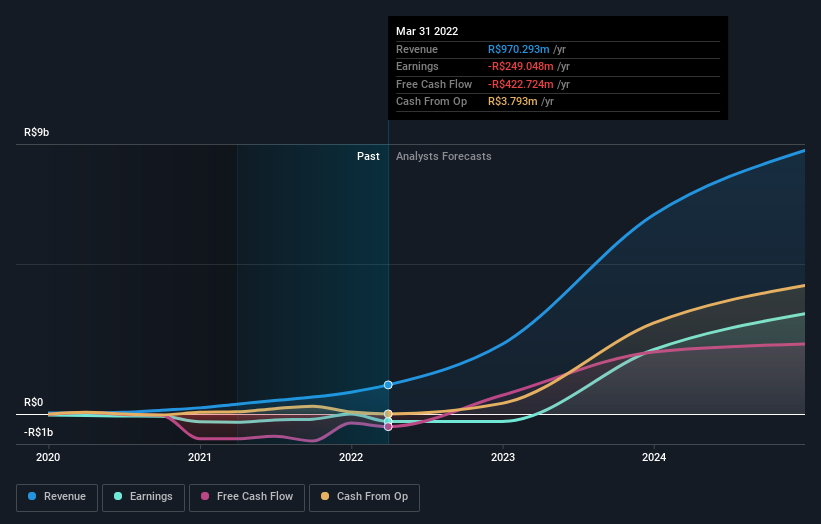Toggle the Earnings legend button
821x524 pixels.
tap(143, 497)
